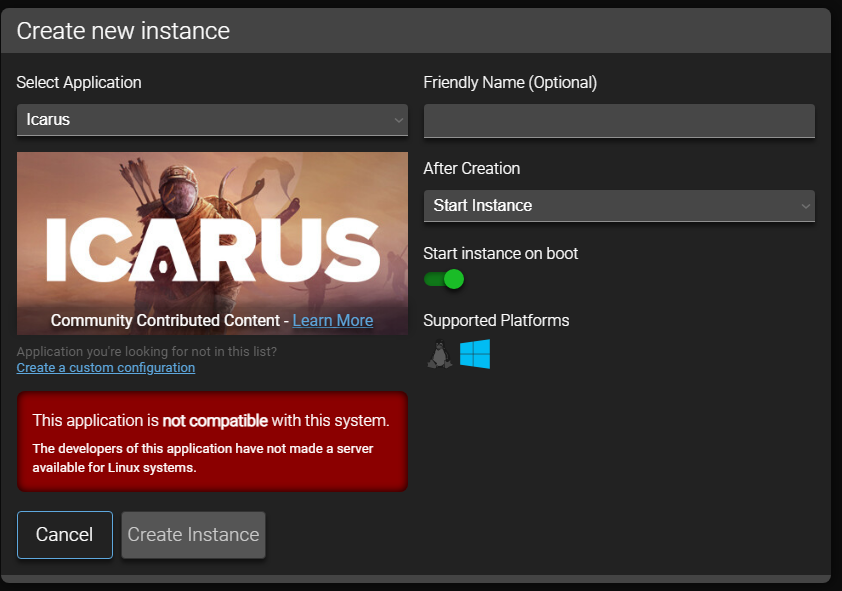Follow the Create a custom configuration link

pyautogui.click(x=105, y=367)
